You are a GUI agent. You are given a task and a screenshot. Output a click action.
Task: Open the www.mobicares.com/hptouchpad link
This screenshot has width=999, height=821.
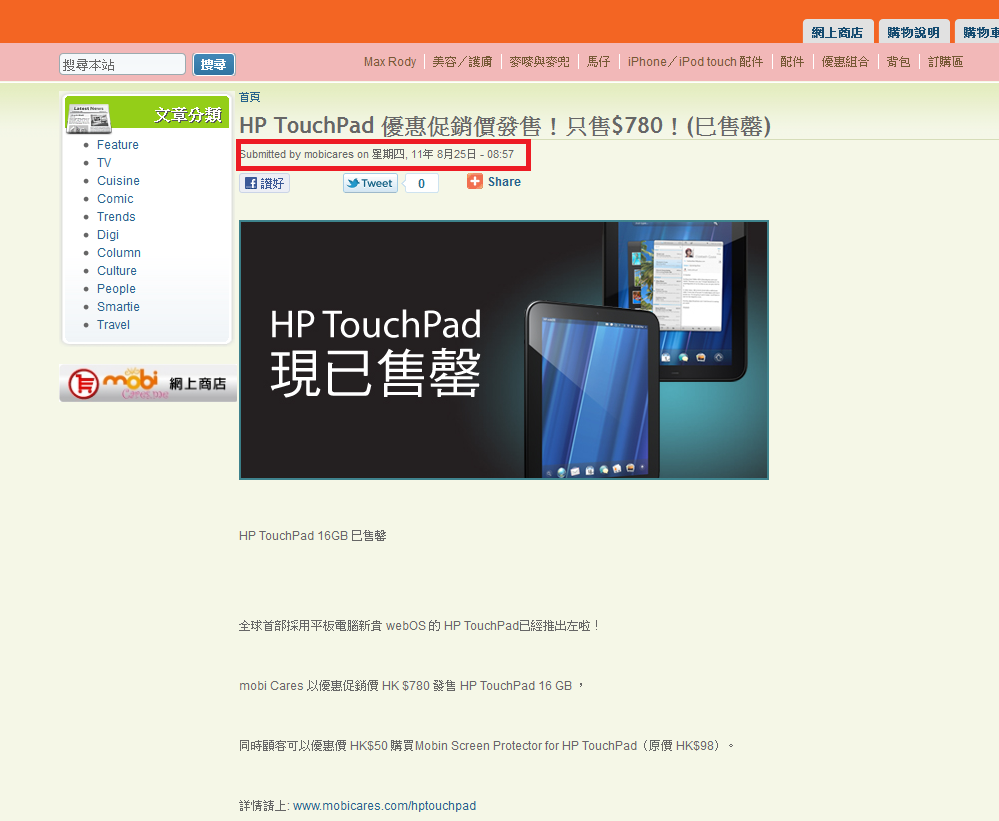tap(384, 806)
